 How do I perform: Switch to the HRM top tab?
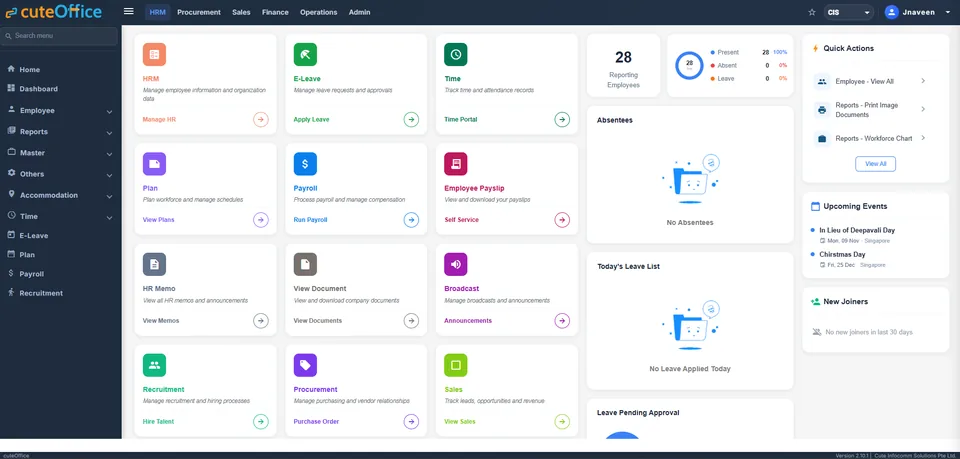pyautogui.click(x=157, y=12)
